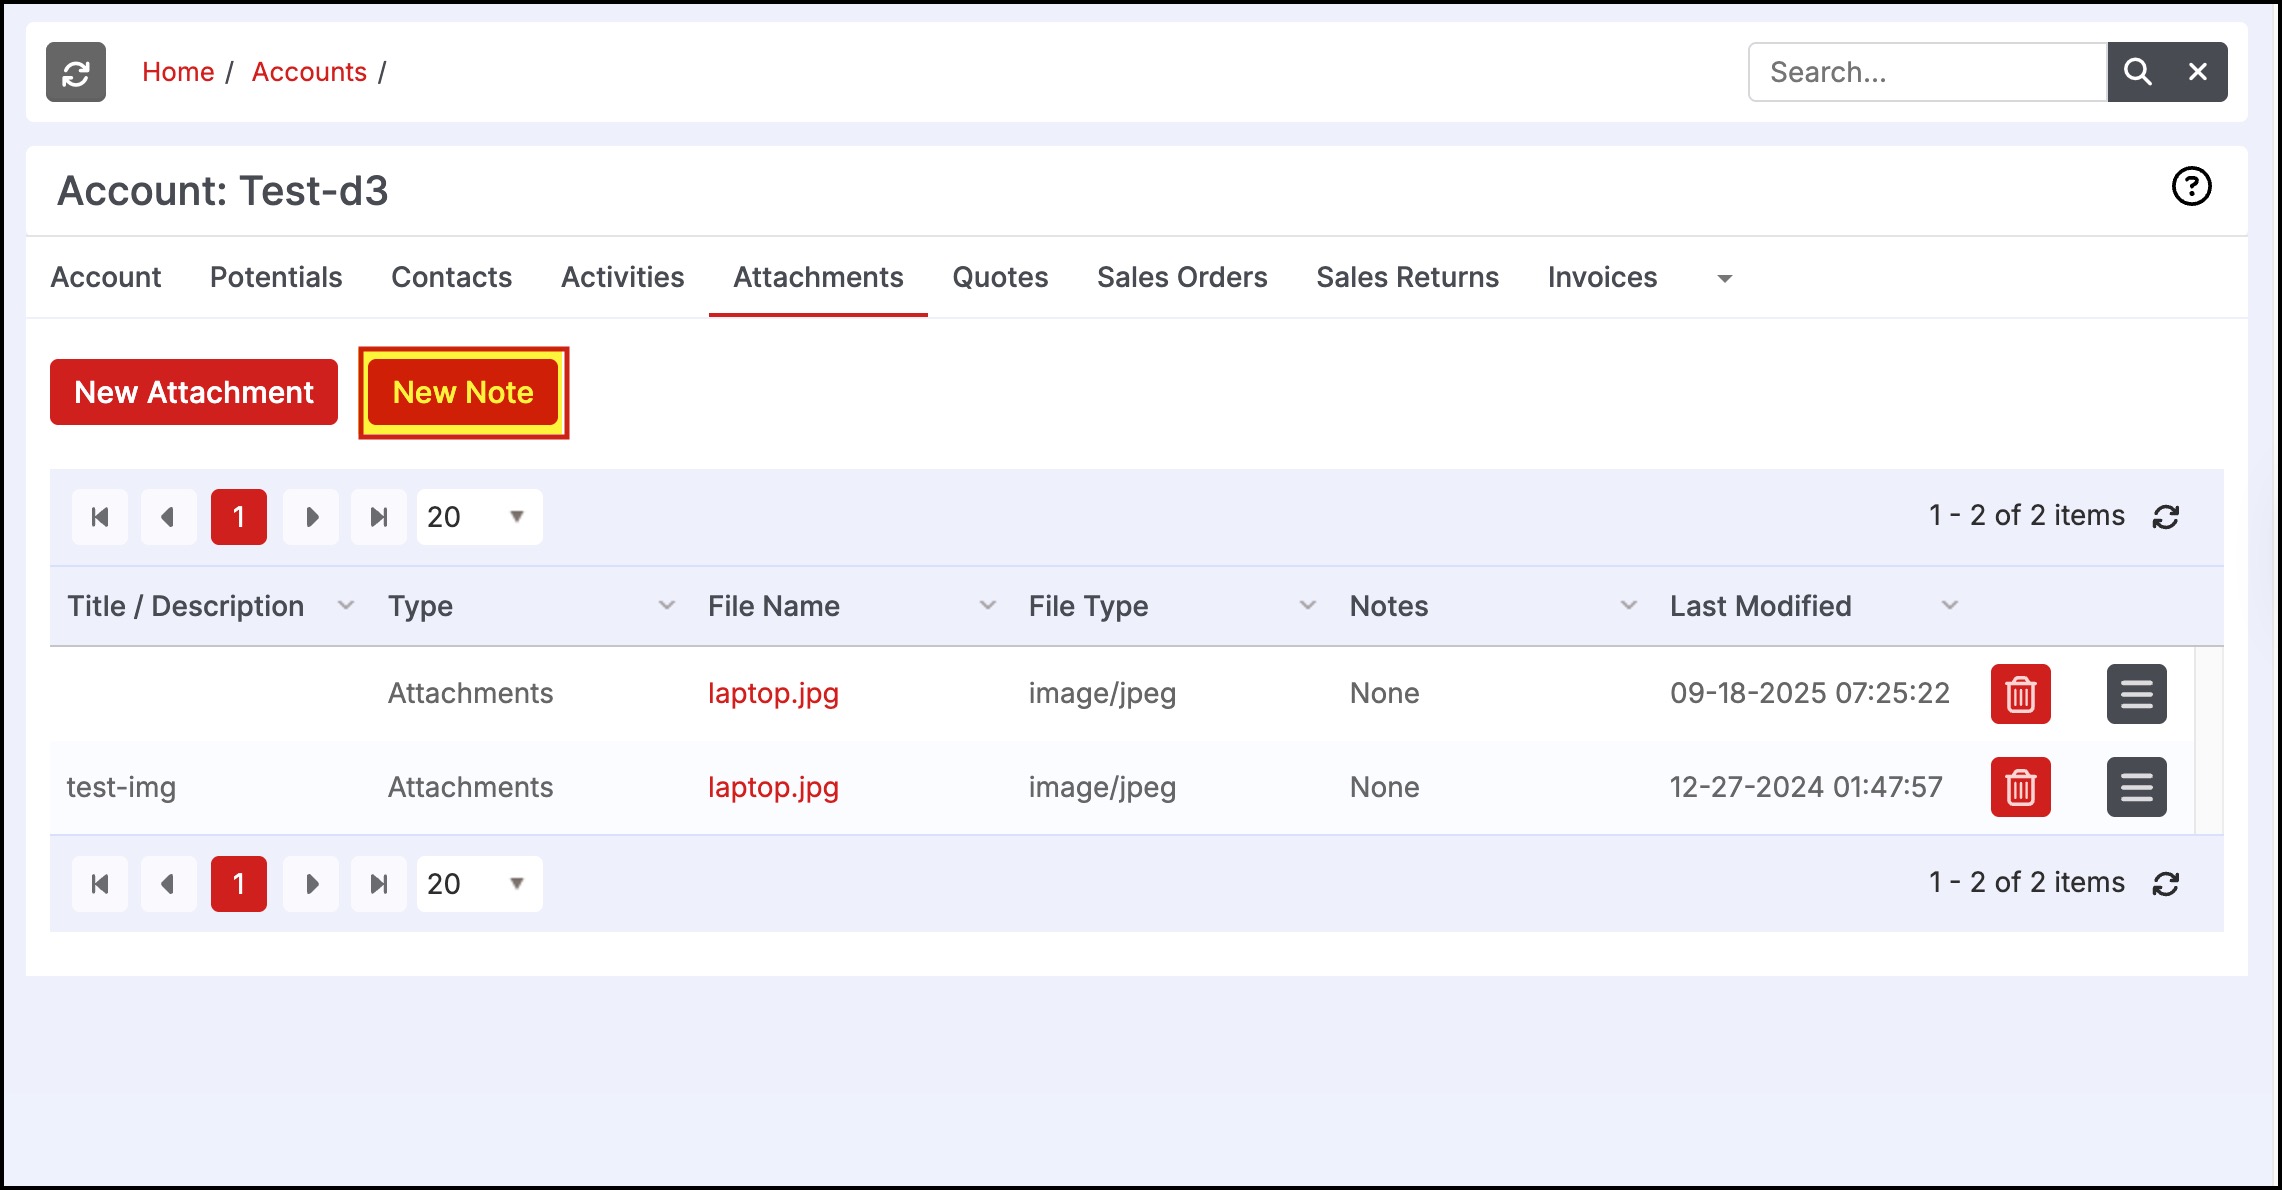This screenshot has width=2282, height=1190.
Task: Switch to the Contacts tab
Action: 451,277
